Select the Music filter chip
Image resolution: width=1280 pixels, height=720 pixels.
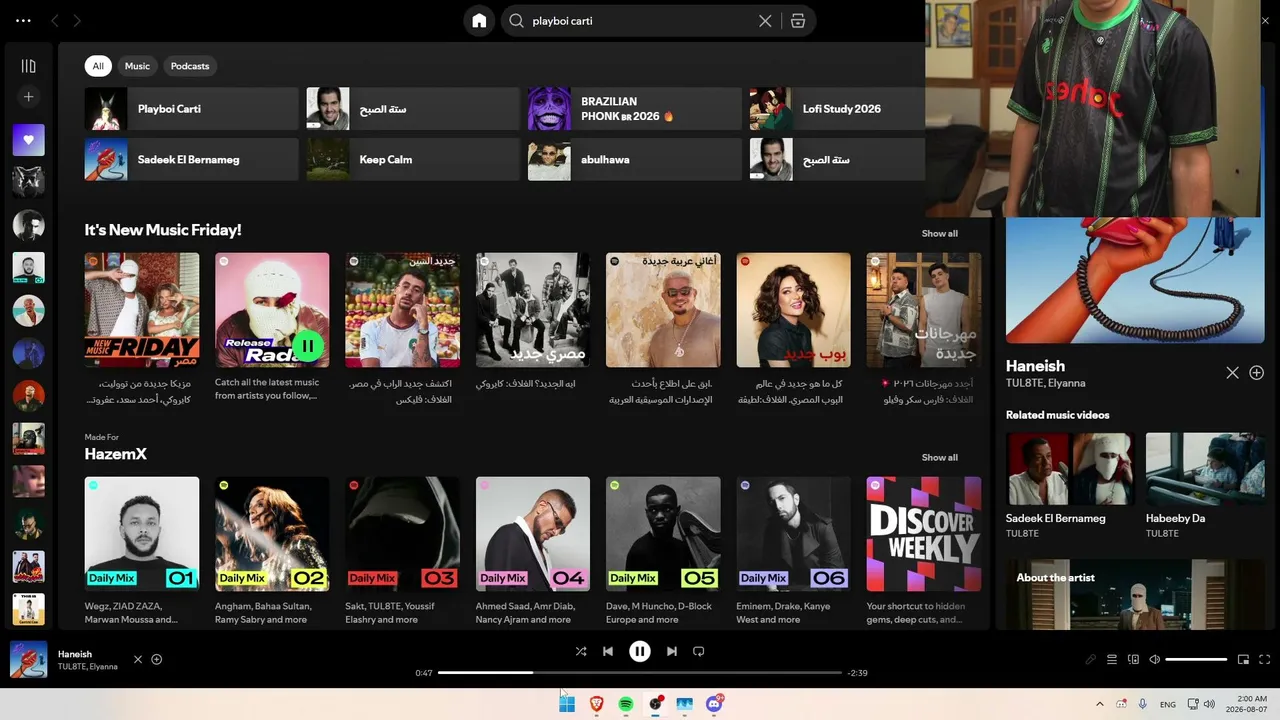[x=137, y=66]
